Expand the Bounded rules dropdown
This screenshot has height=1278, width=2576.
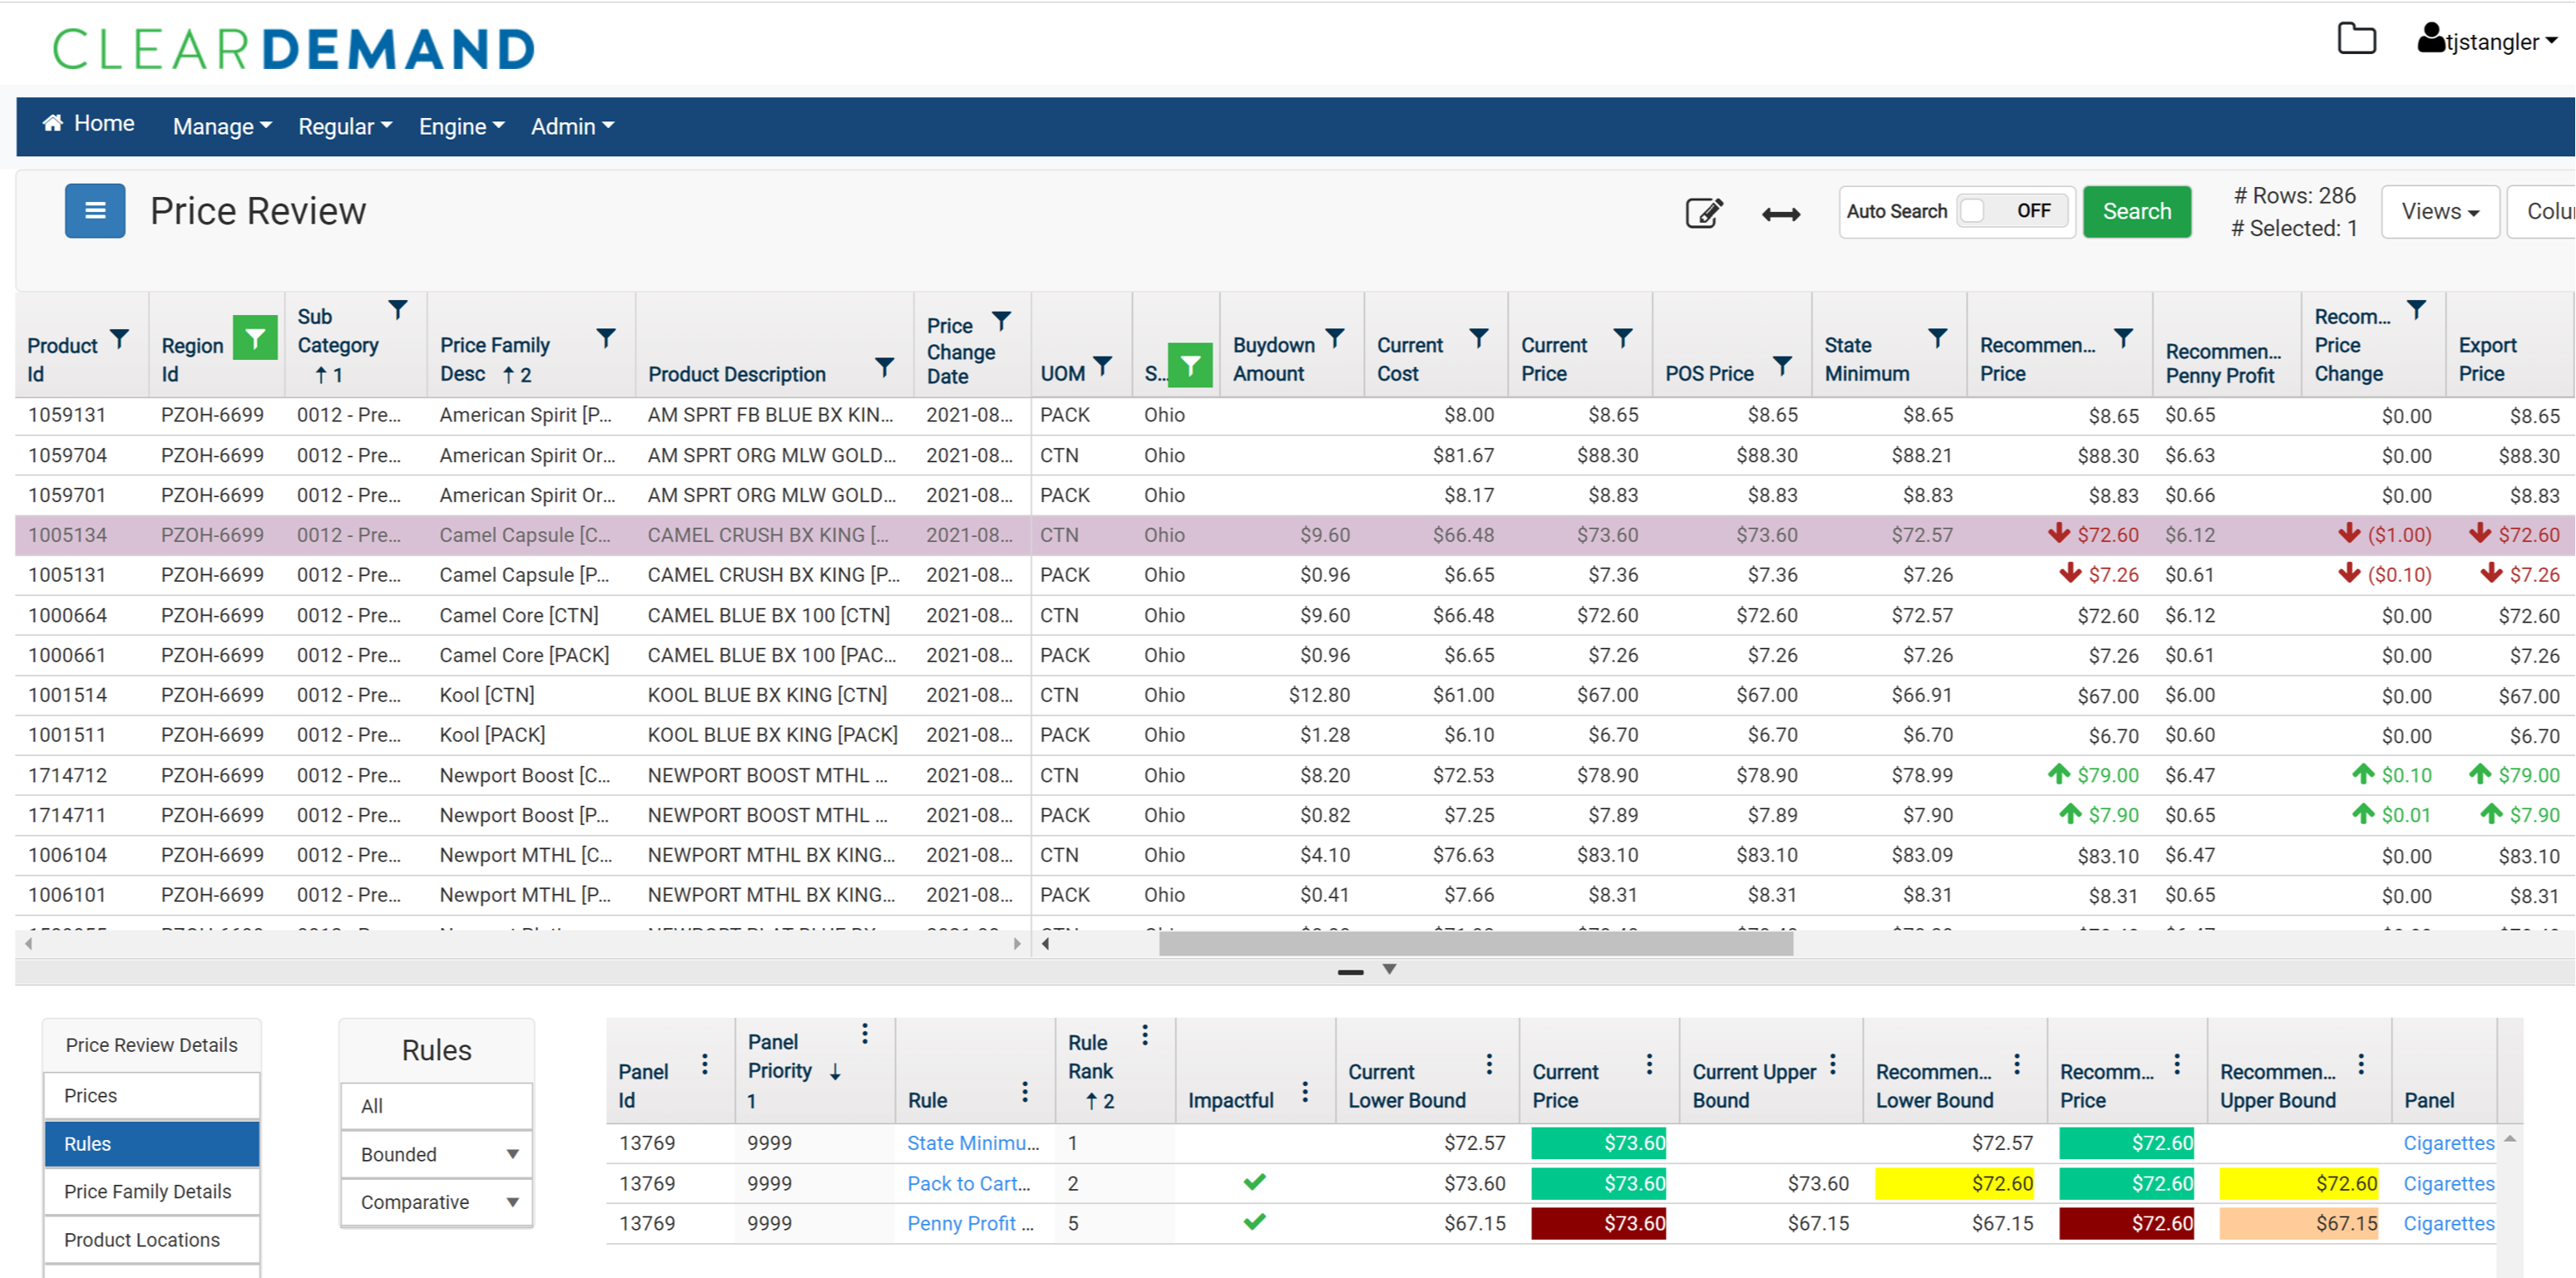click(x=512, y=1154)
